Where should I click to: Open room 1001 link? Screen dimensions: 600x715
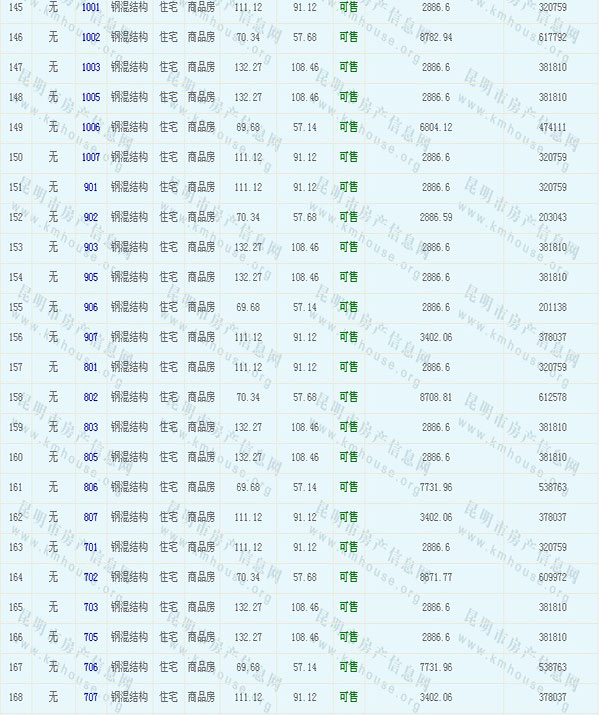tap(91, 7)
